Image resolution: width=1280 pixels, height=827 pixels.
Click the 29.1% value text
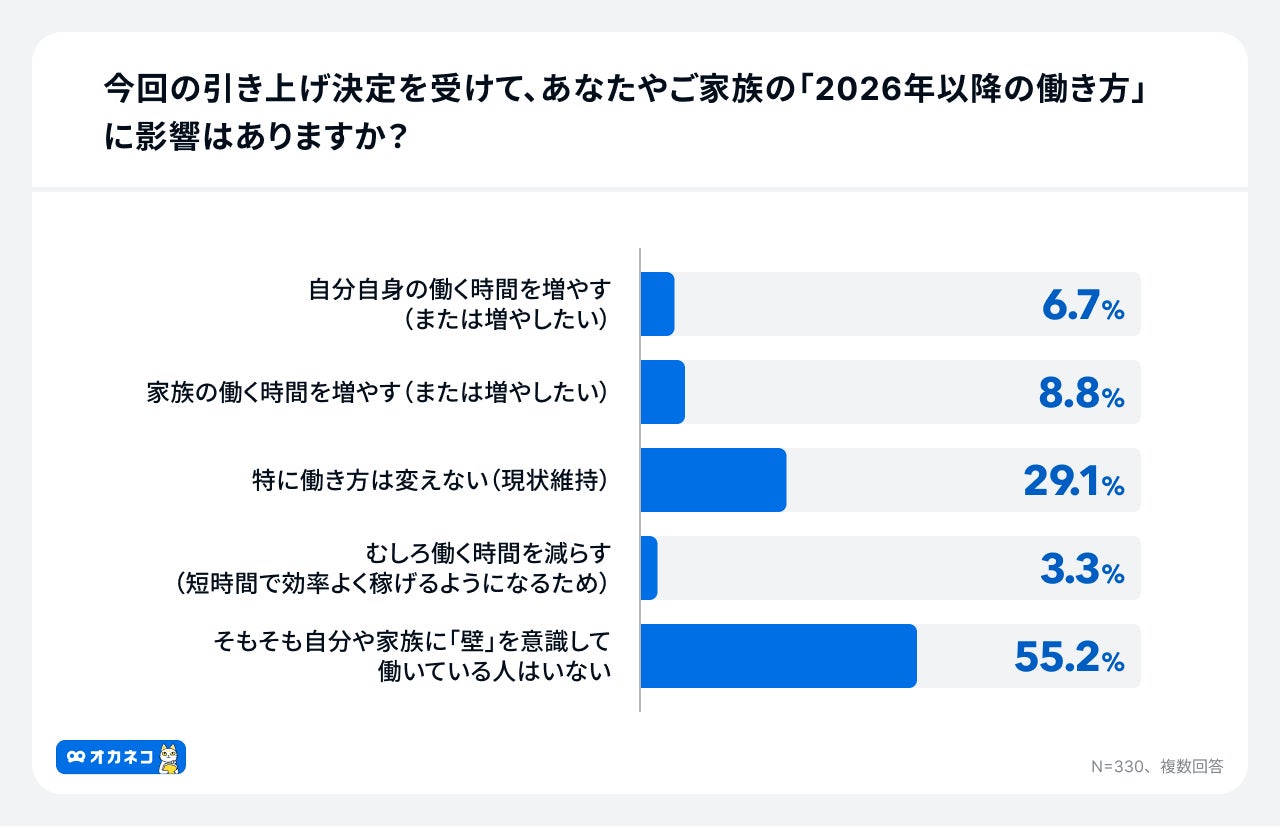click(1073, 481)
